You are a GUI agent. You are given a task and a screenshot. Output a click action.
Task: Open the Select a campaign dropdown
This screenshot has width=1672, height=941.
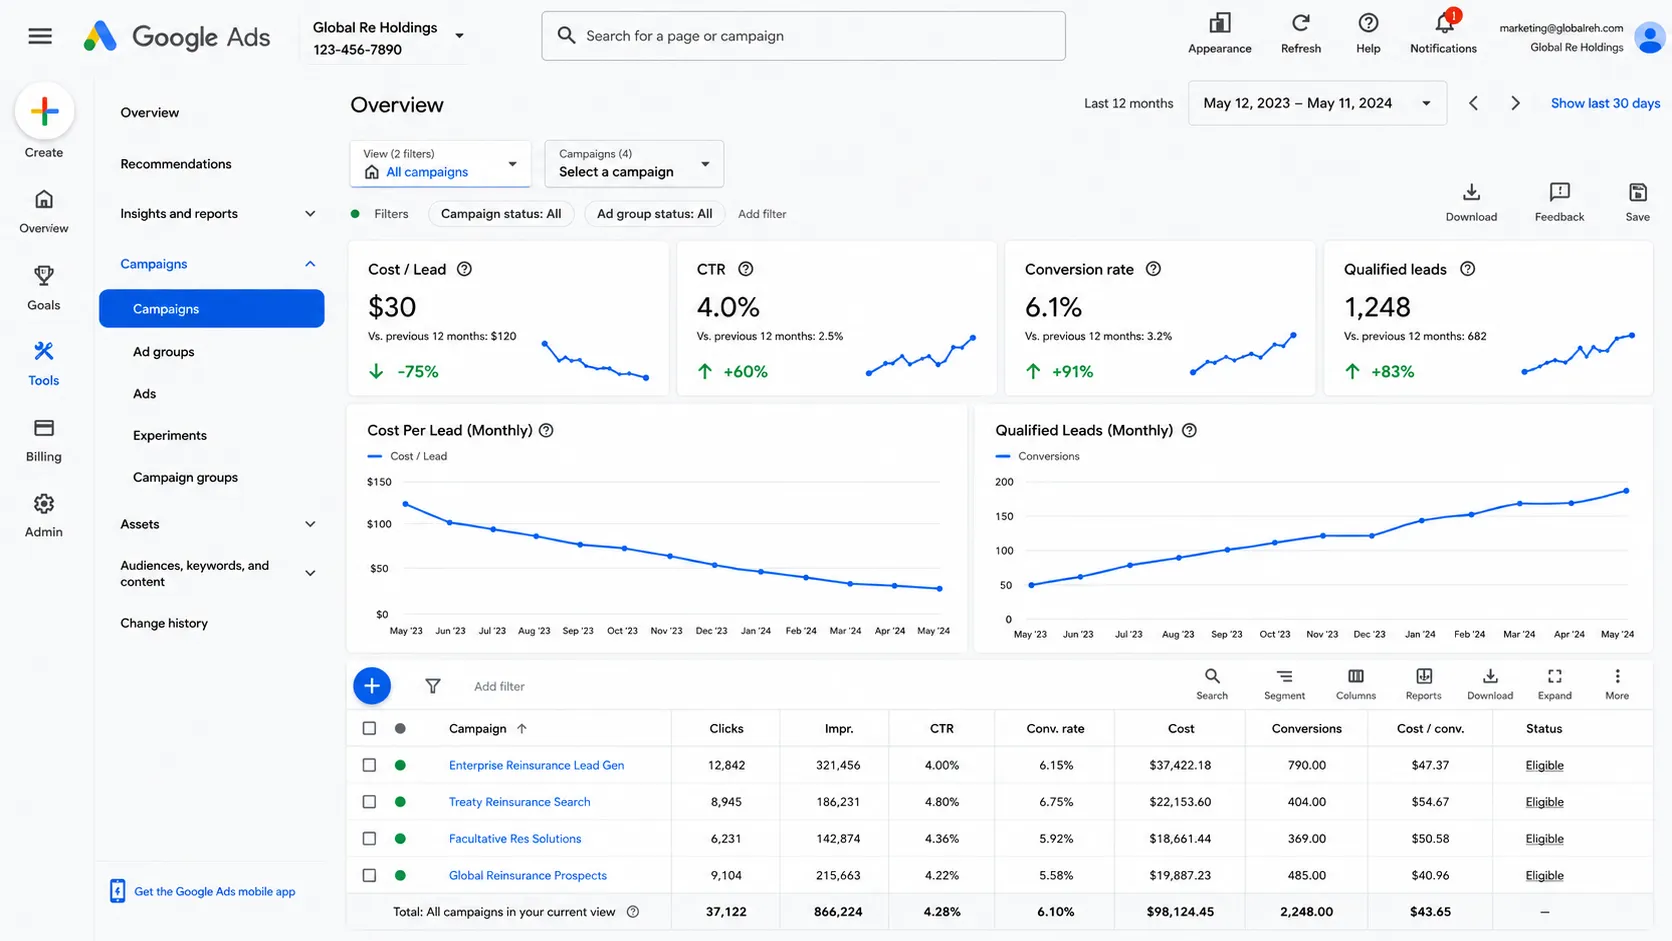[x=634, y=163]
